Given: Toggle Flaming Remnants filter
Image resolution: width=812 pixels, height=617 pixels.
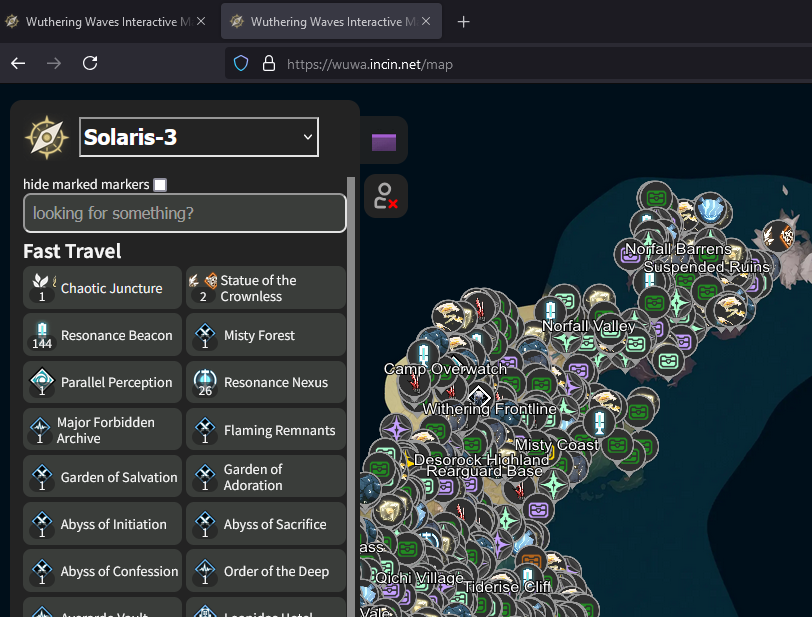Looking at the screenshot, I should [266, 429].
